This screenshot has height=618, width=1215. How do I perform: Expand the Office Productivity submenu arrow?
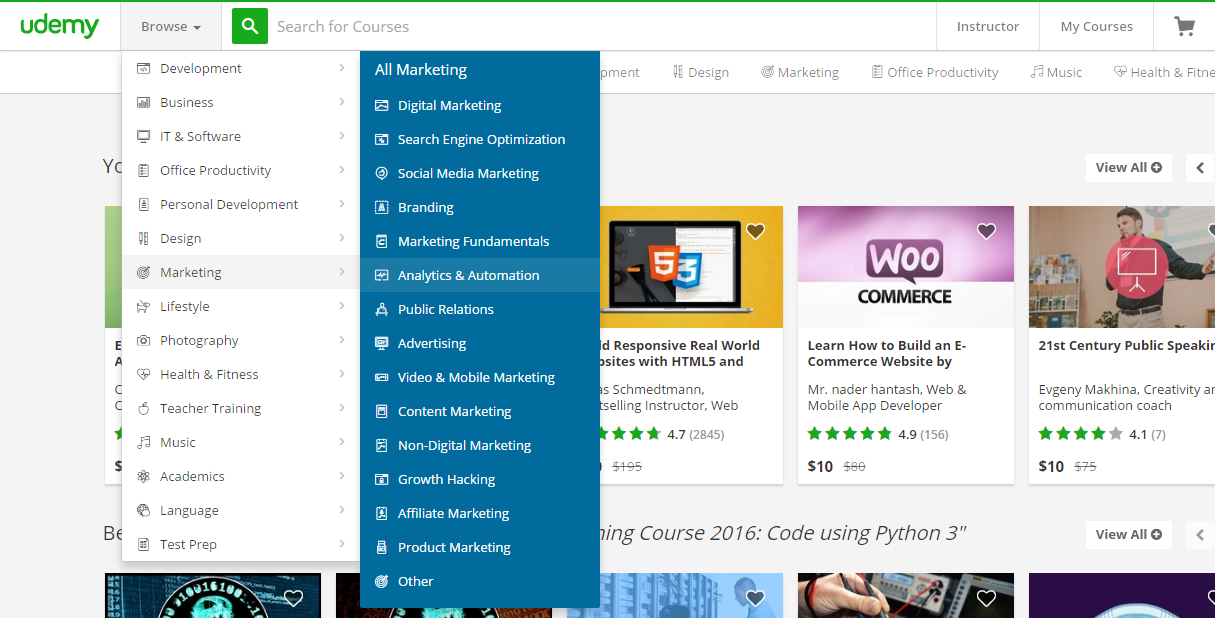coord(341,170)
